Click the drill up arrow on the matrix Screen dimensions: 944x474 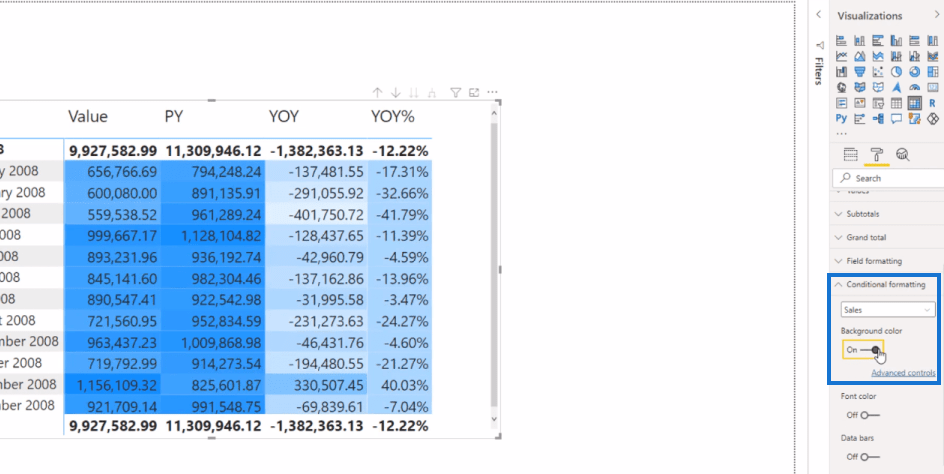click(x=377, y=93)
